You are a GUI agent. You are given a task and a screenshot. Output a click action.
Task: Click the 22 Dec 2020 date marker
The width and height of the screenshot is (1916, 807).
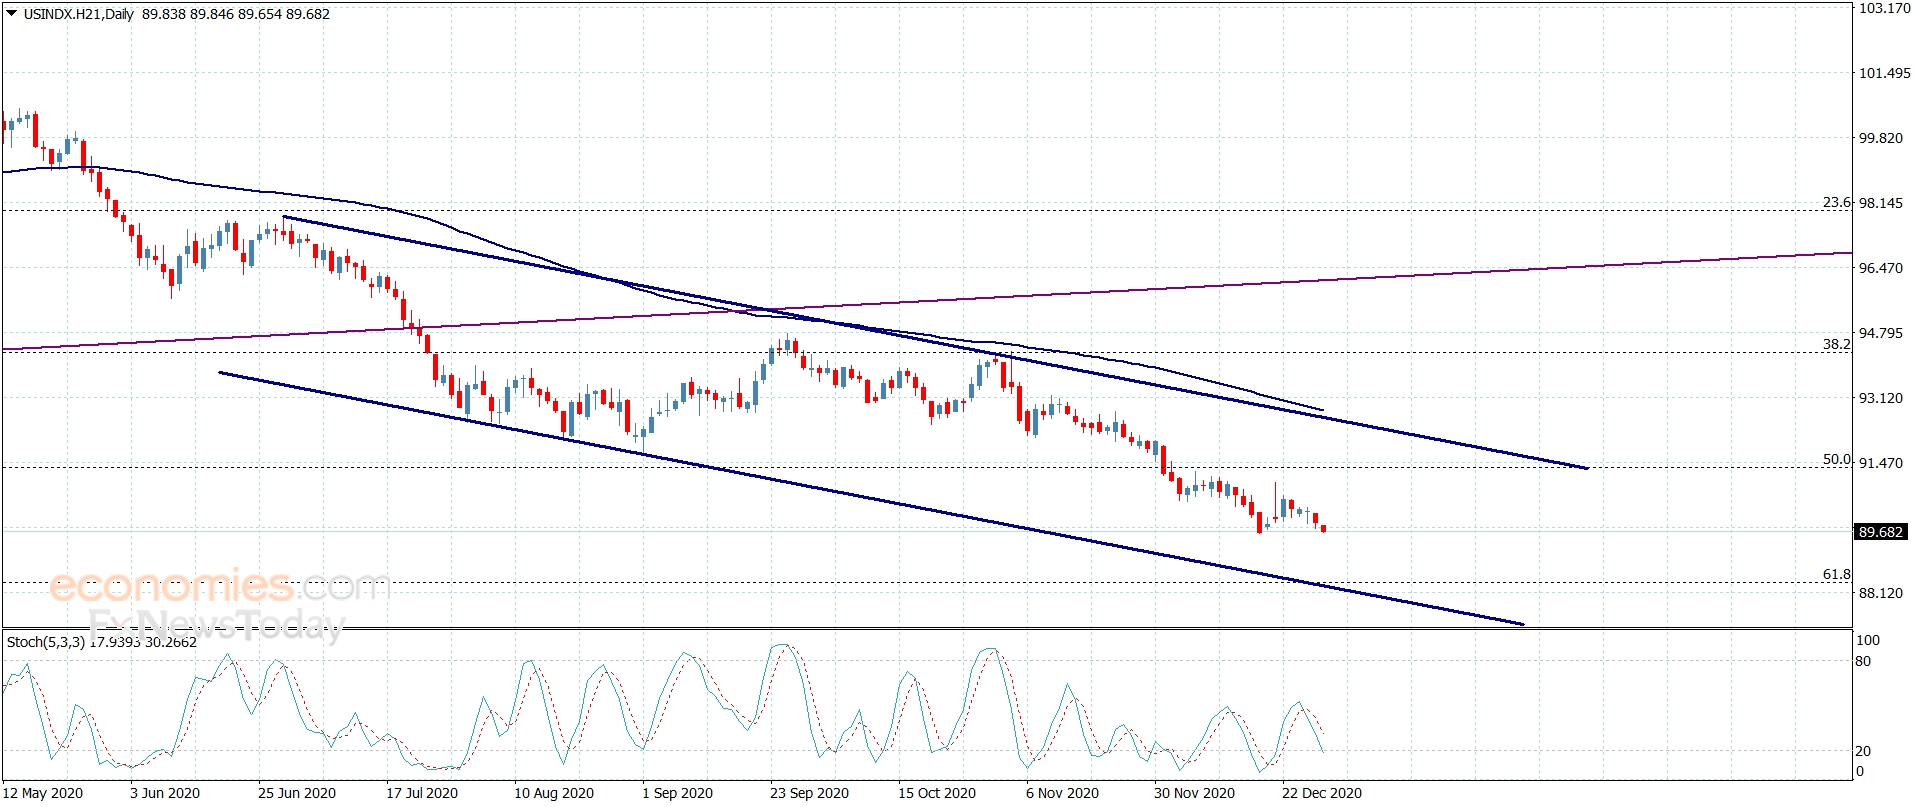(x=1321, y=793)
